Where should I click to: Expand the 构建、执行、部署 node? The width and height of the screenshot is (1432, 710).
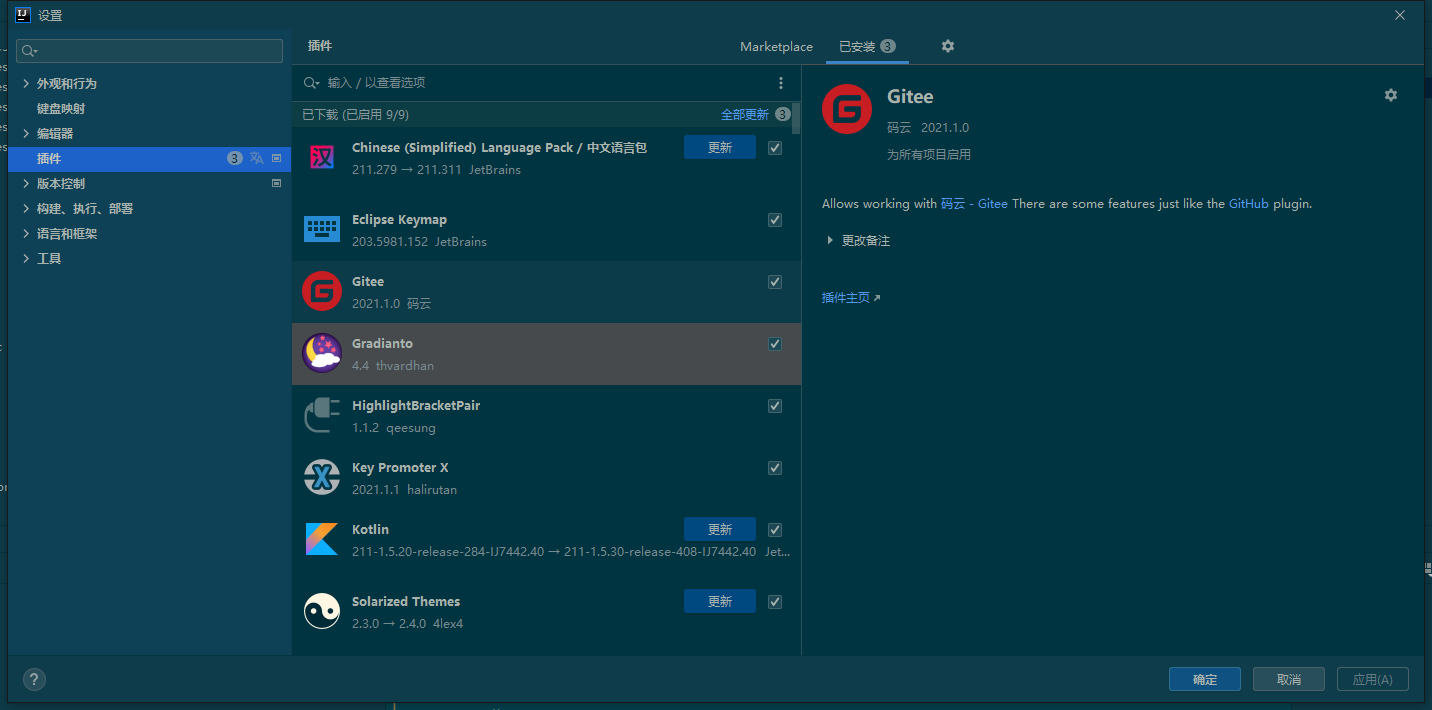pos(26,208)
